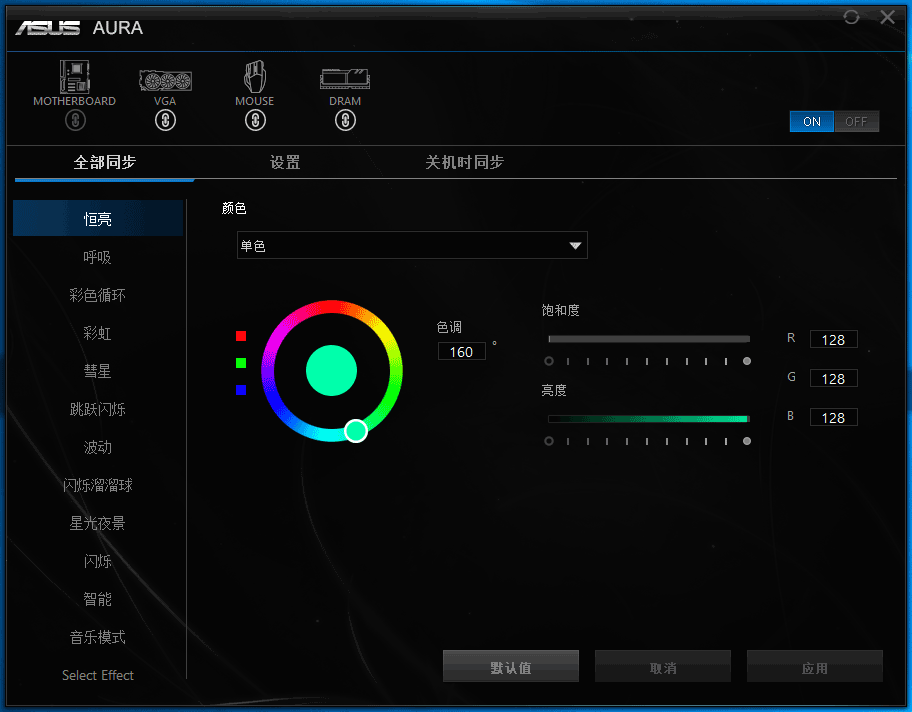Click the hue ring handle
This screenshot has width=912, height=712.
(356, 431)
